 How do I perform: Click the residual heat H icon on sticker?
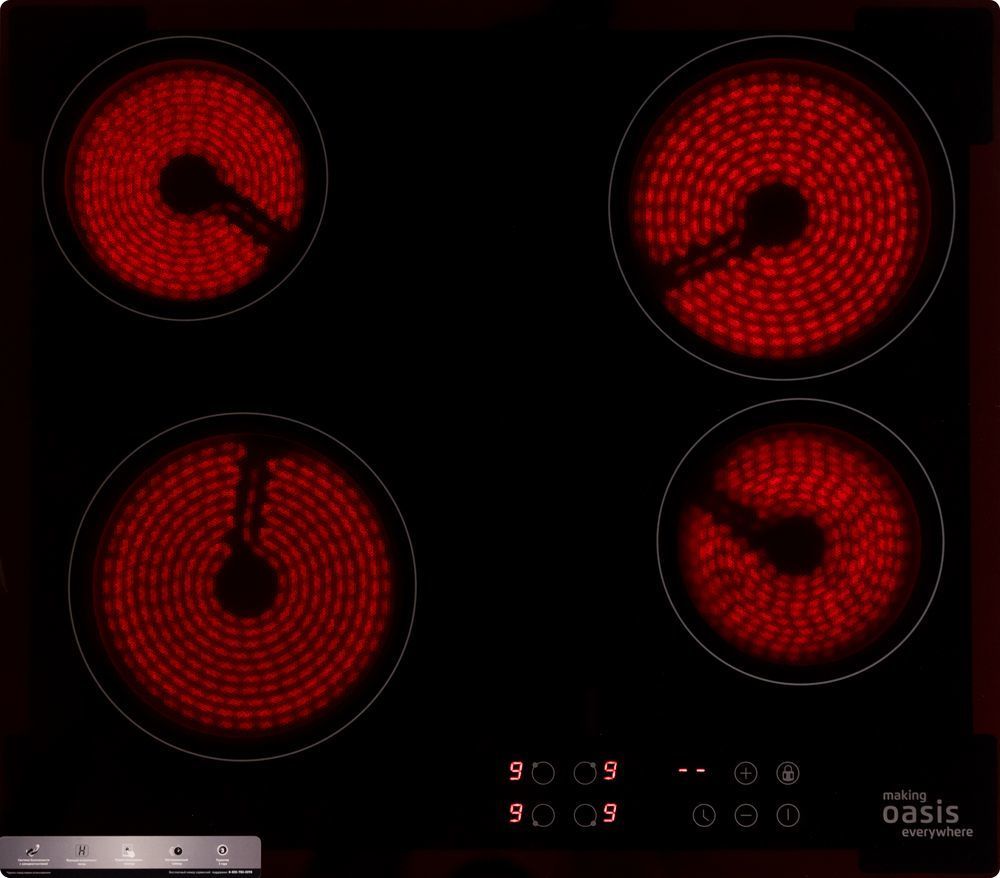click(82, 849)
